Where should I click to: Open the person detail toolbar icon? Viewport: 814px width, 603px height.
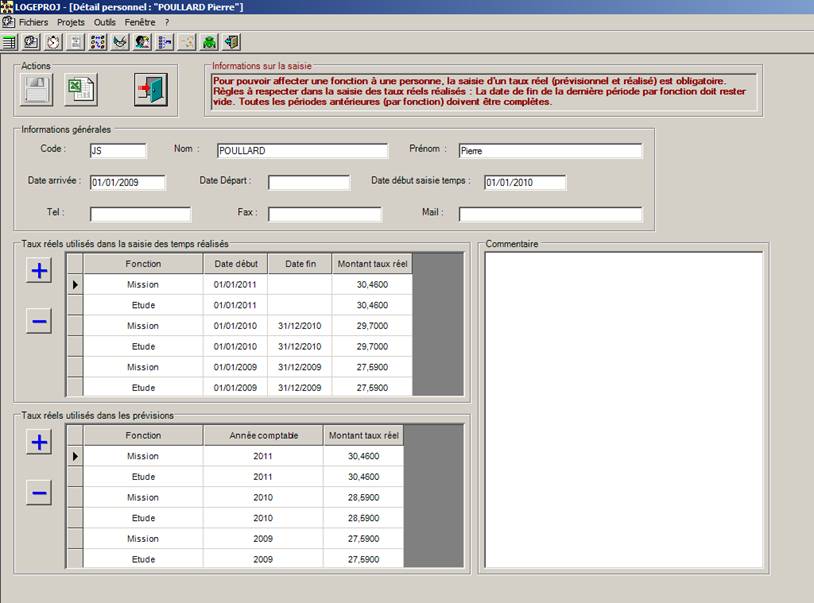[x=141, y=41]
